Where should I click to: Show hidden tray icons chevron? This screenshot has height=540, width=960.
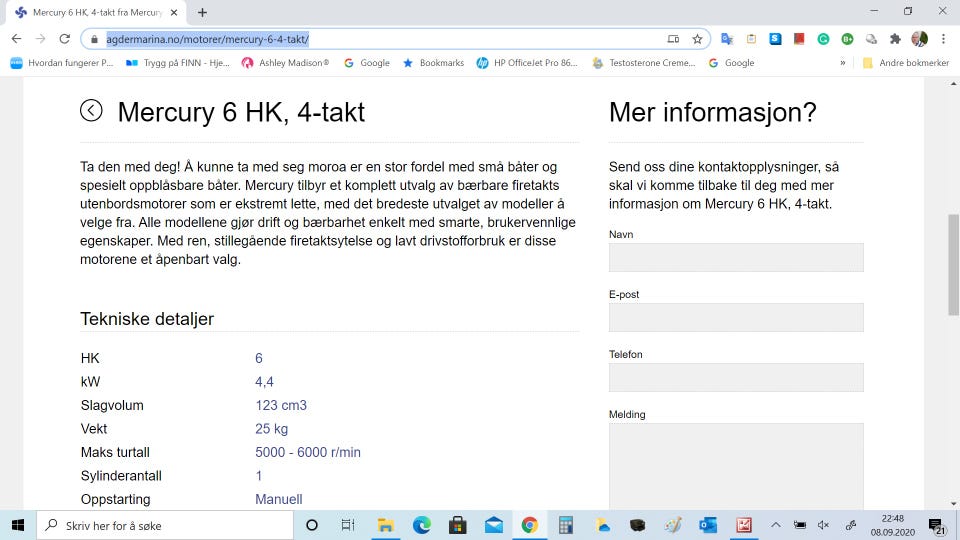(x=776, y=525)
